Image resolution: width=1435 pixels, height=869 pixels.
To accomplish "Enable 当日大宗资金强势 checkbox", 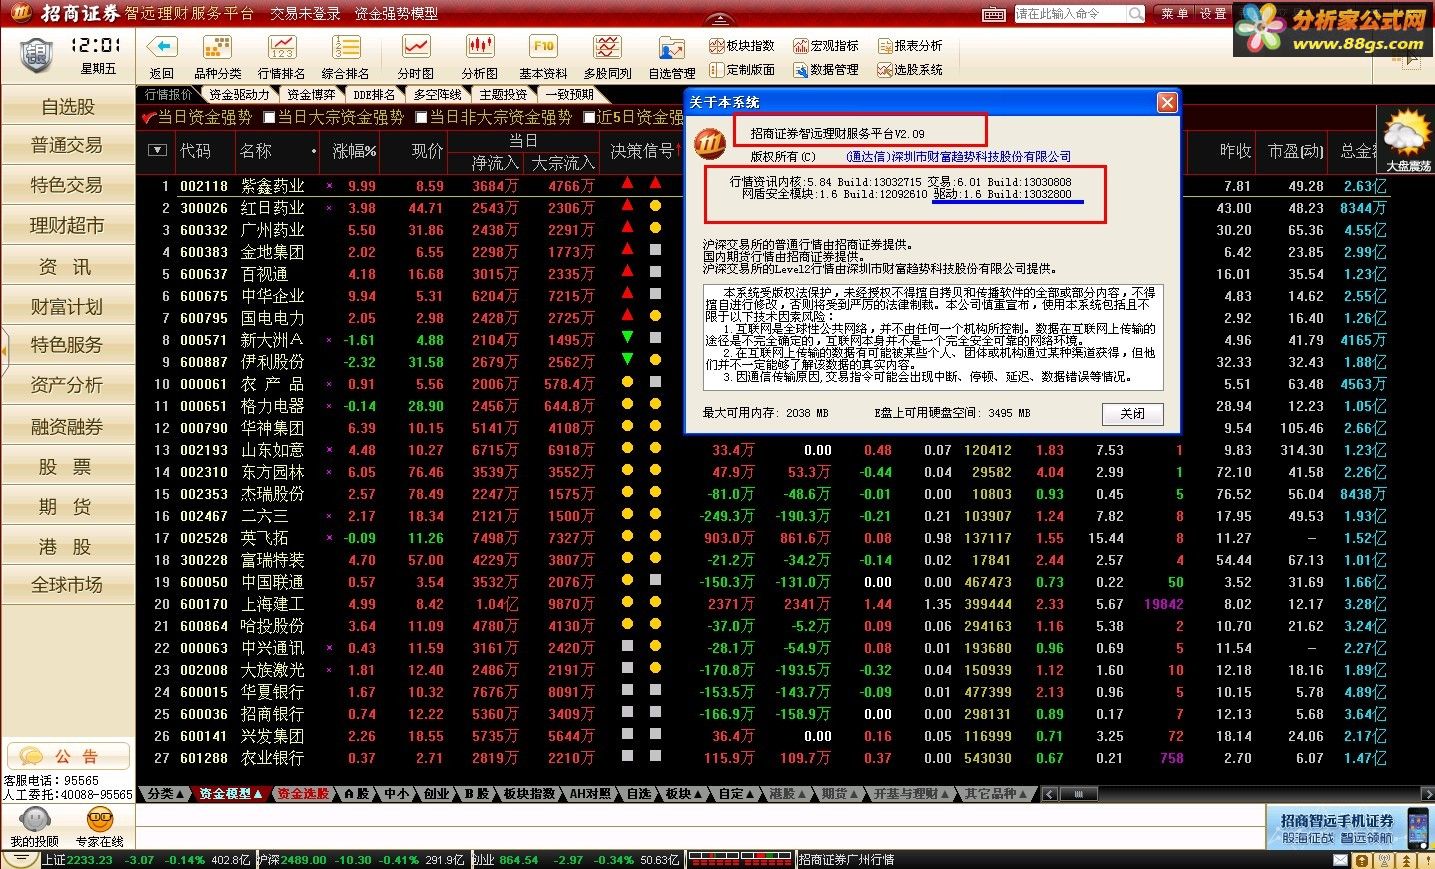I will [269, 118].
